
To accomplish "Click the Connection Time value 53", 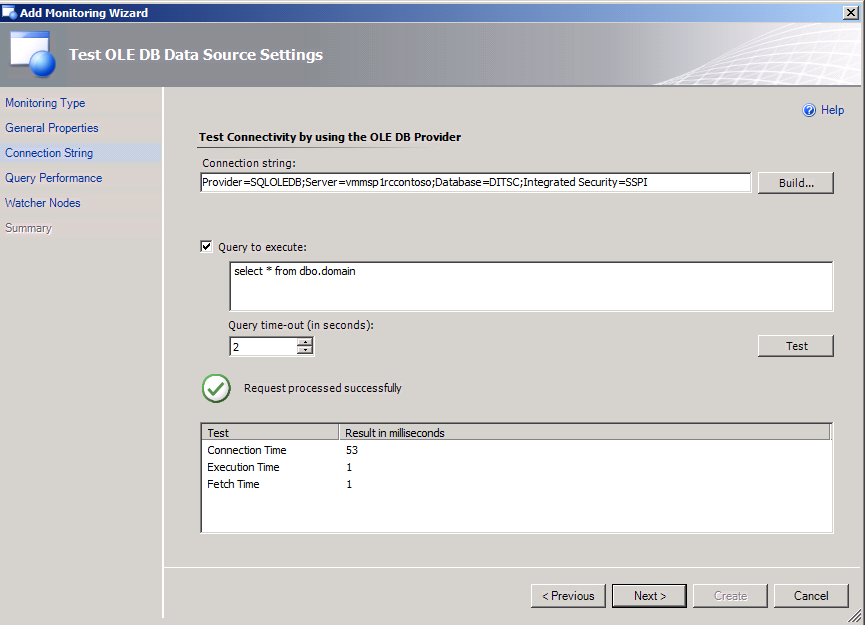I will pos(352,450).
